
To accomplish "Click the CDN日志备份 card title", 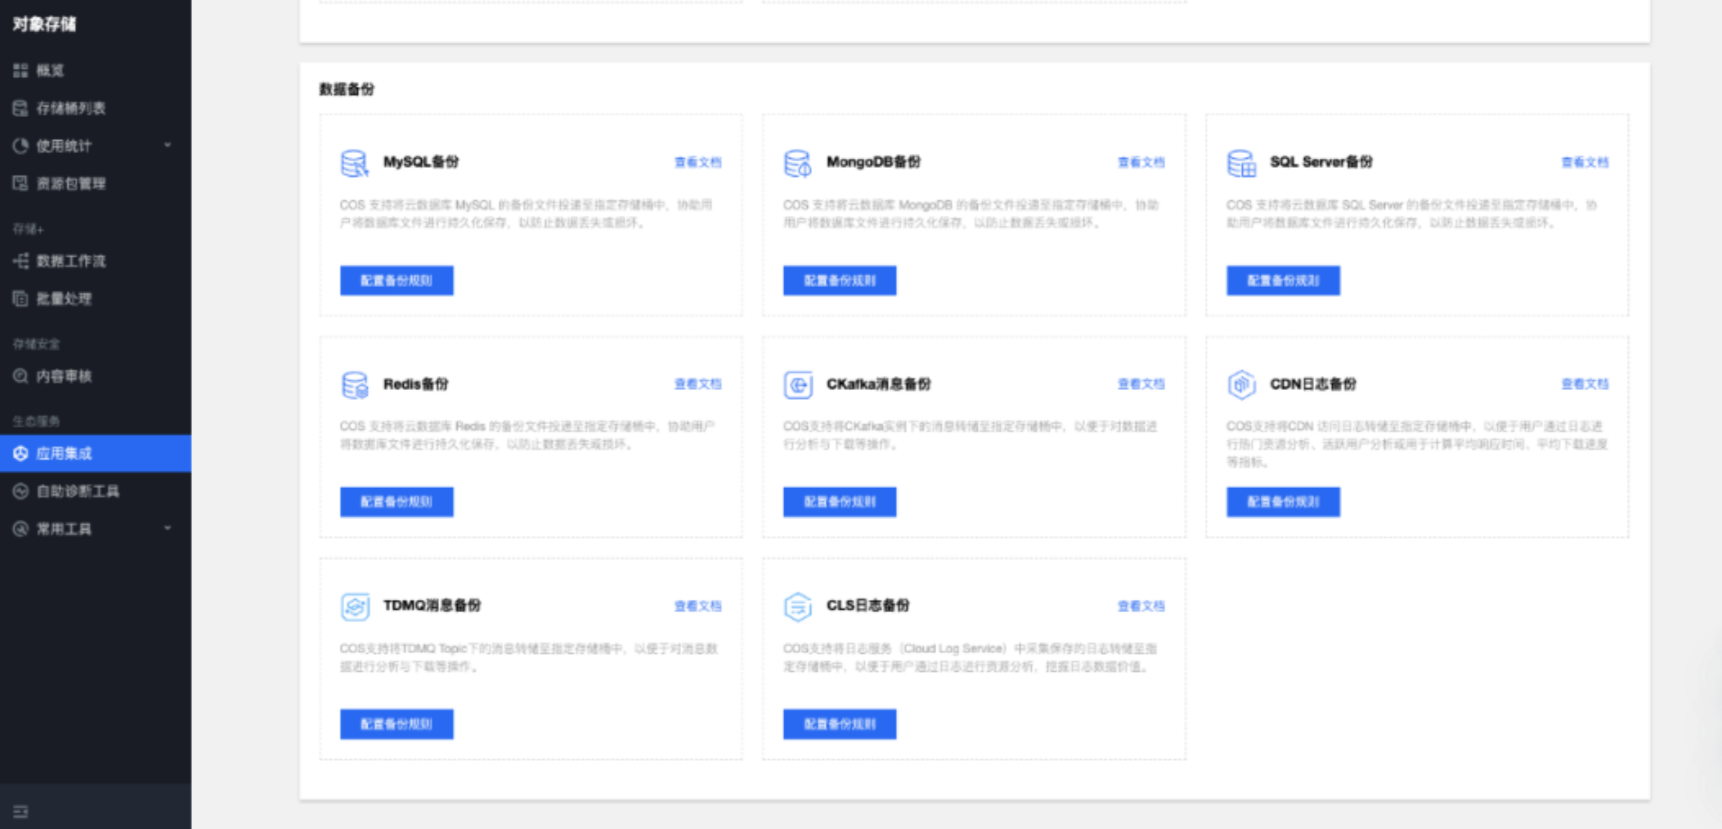I will (x=1313, y=384).
